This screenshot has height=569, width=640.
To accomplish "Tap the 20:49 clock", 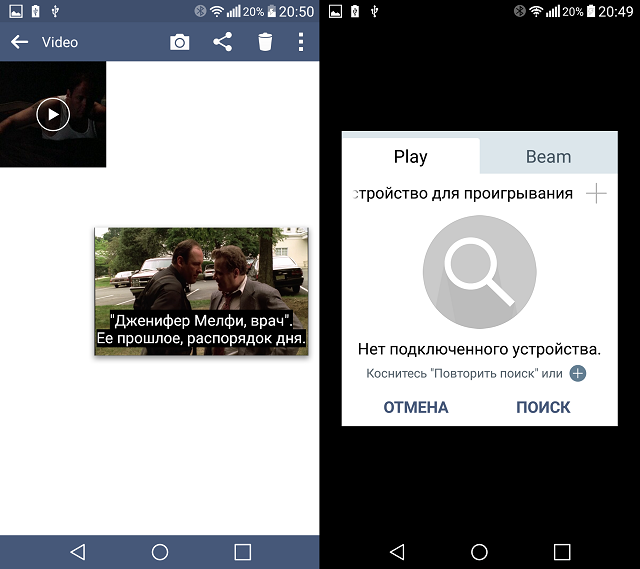I will point(616,11).
